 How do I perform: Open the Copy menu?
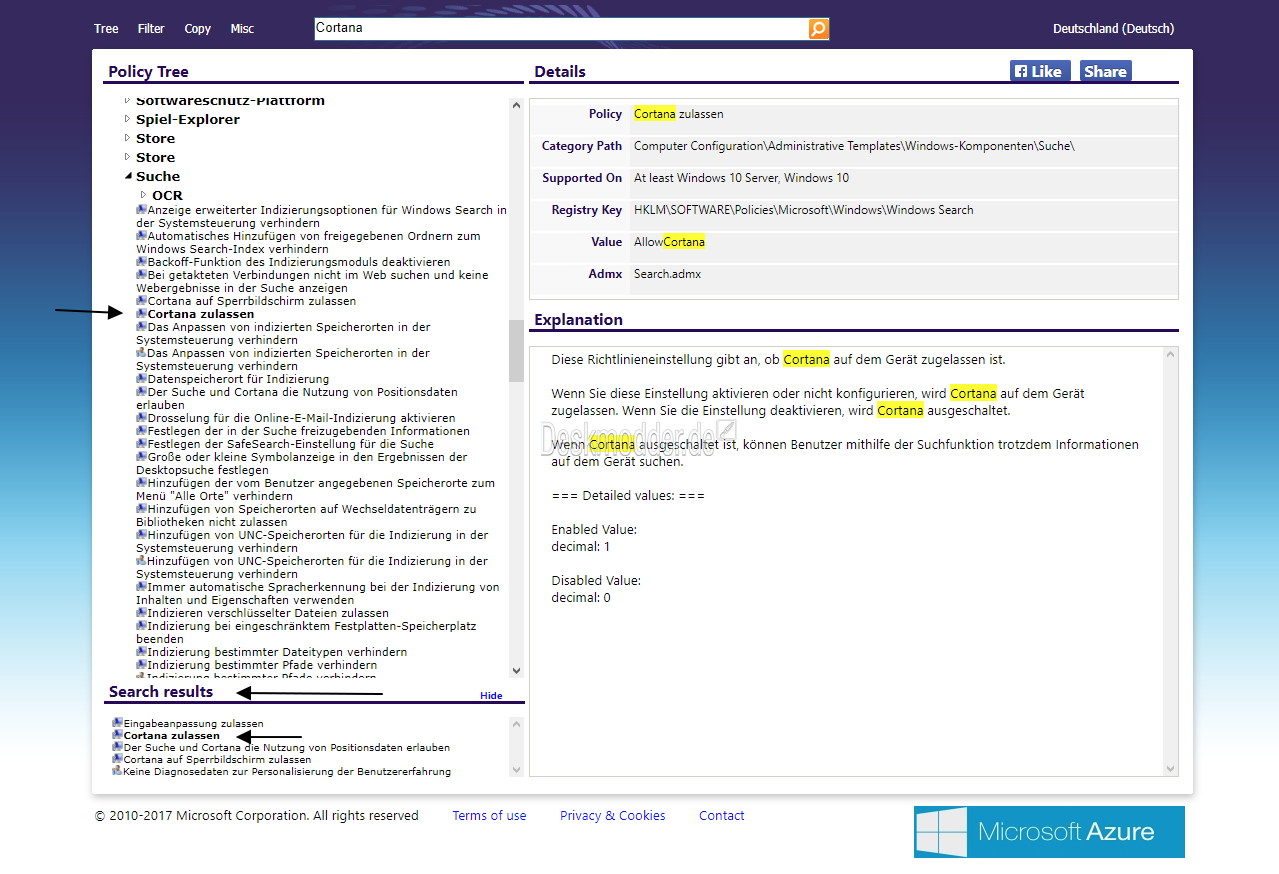198,29
